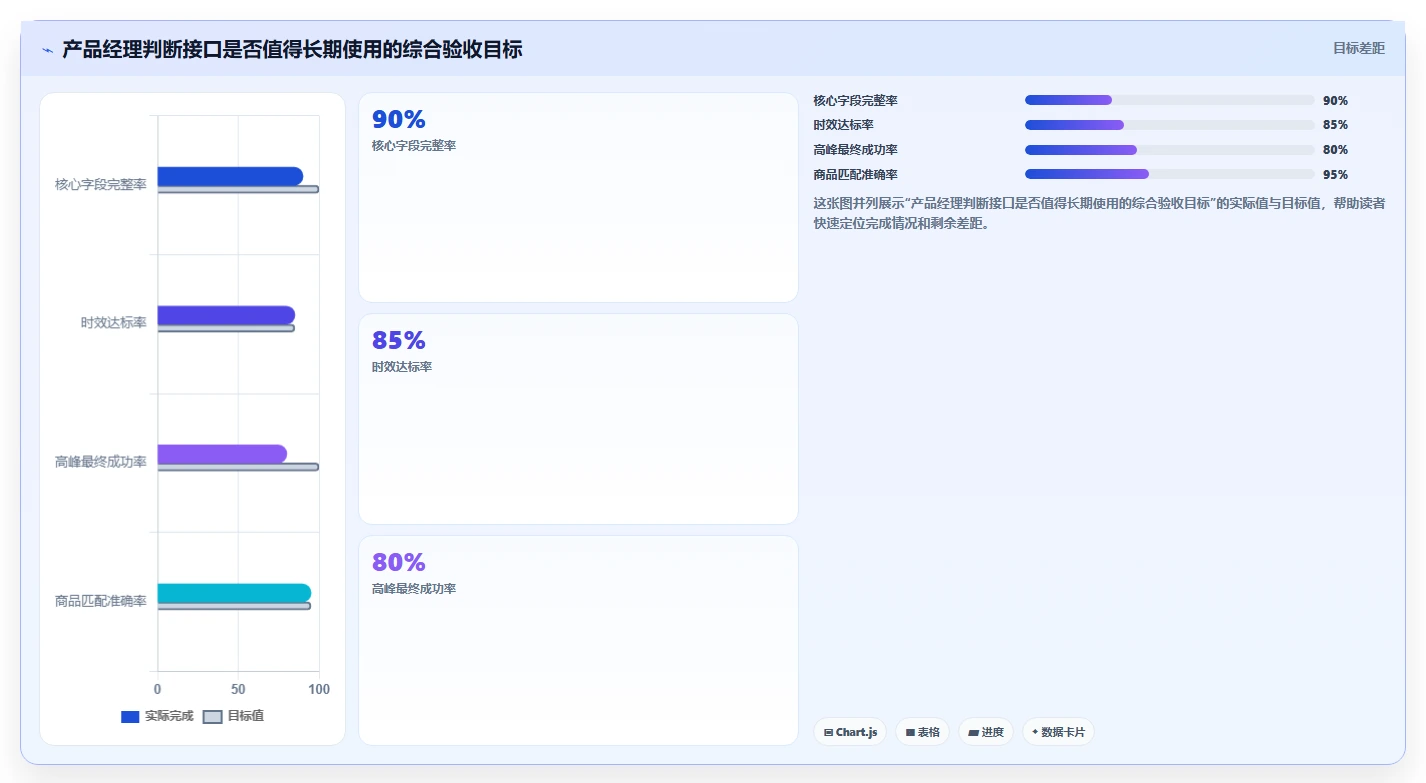The width and height of the screenshot is (1426, 783).
Task: Click the grey target bar under 核心字段完整率
Action: coord(238,189)
